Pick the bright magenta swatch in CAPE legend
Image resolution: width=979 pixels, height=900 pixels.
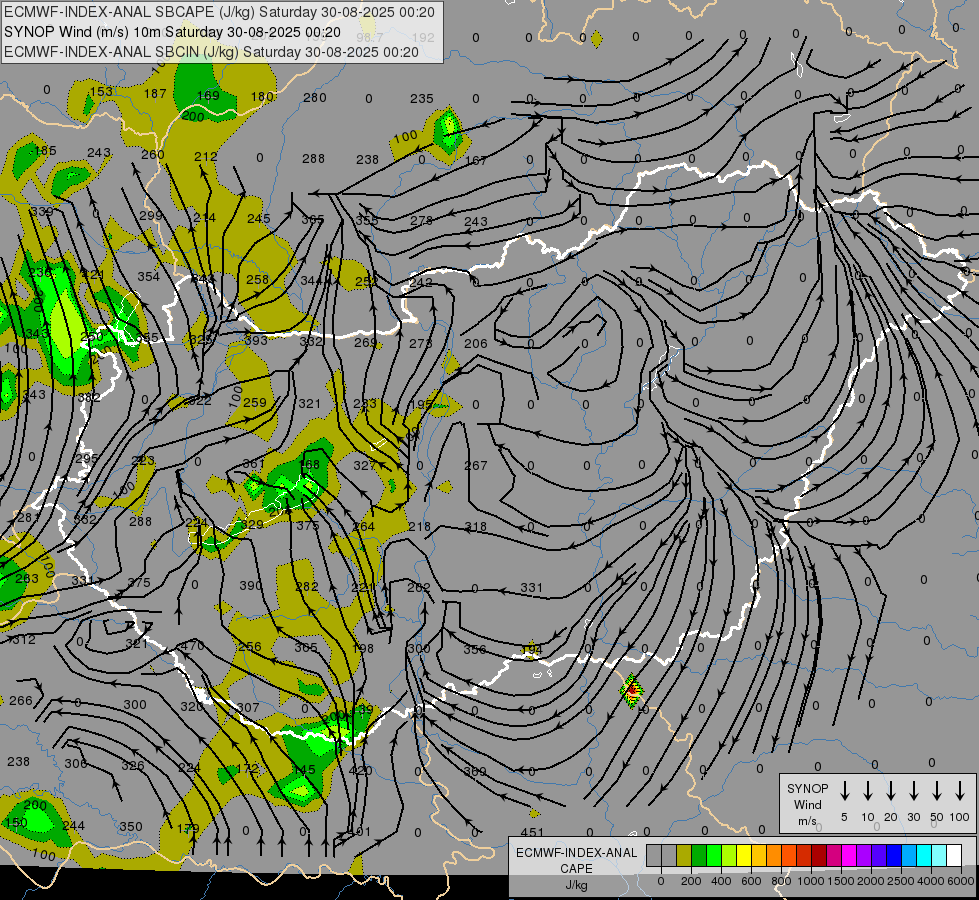pos(849,855)
